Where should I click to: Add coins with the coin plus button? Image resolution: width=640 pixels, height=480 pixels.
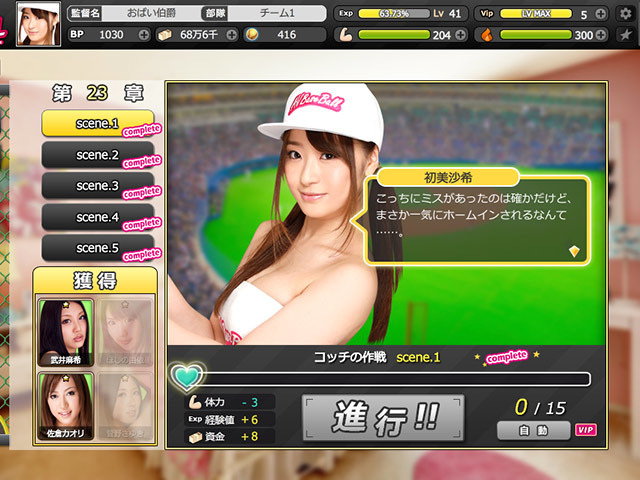[317, 35]
